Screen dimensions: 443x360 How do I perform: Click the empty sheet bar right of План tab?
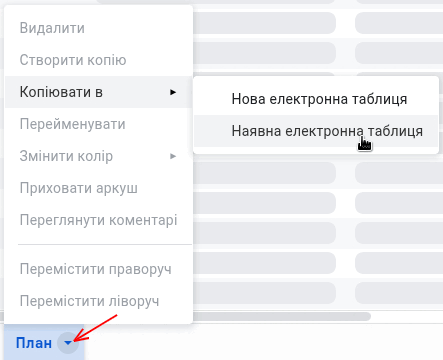tap(263, 342)
